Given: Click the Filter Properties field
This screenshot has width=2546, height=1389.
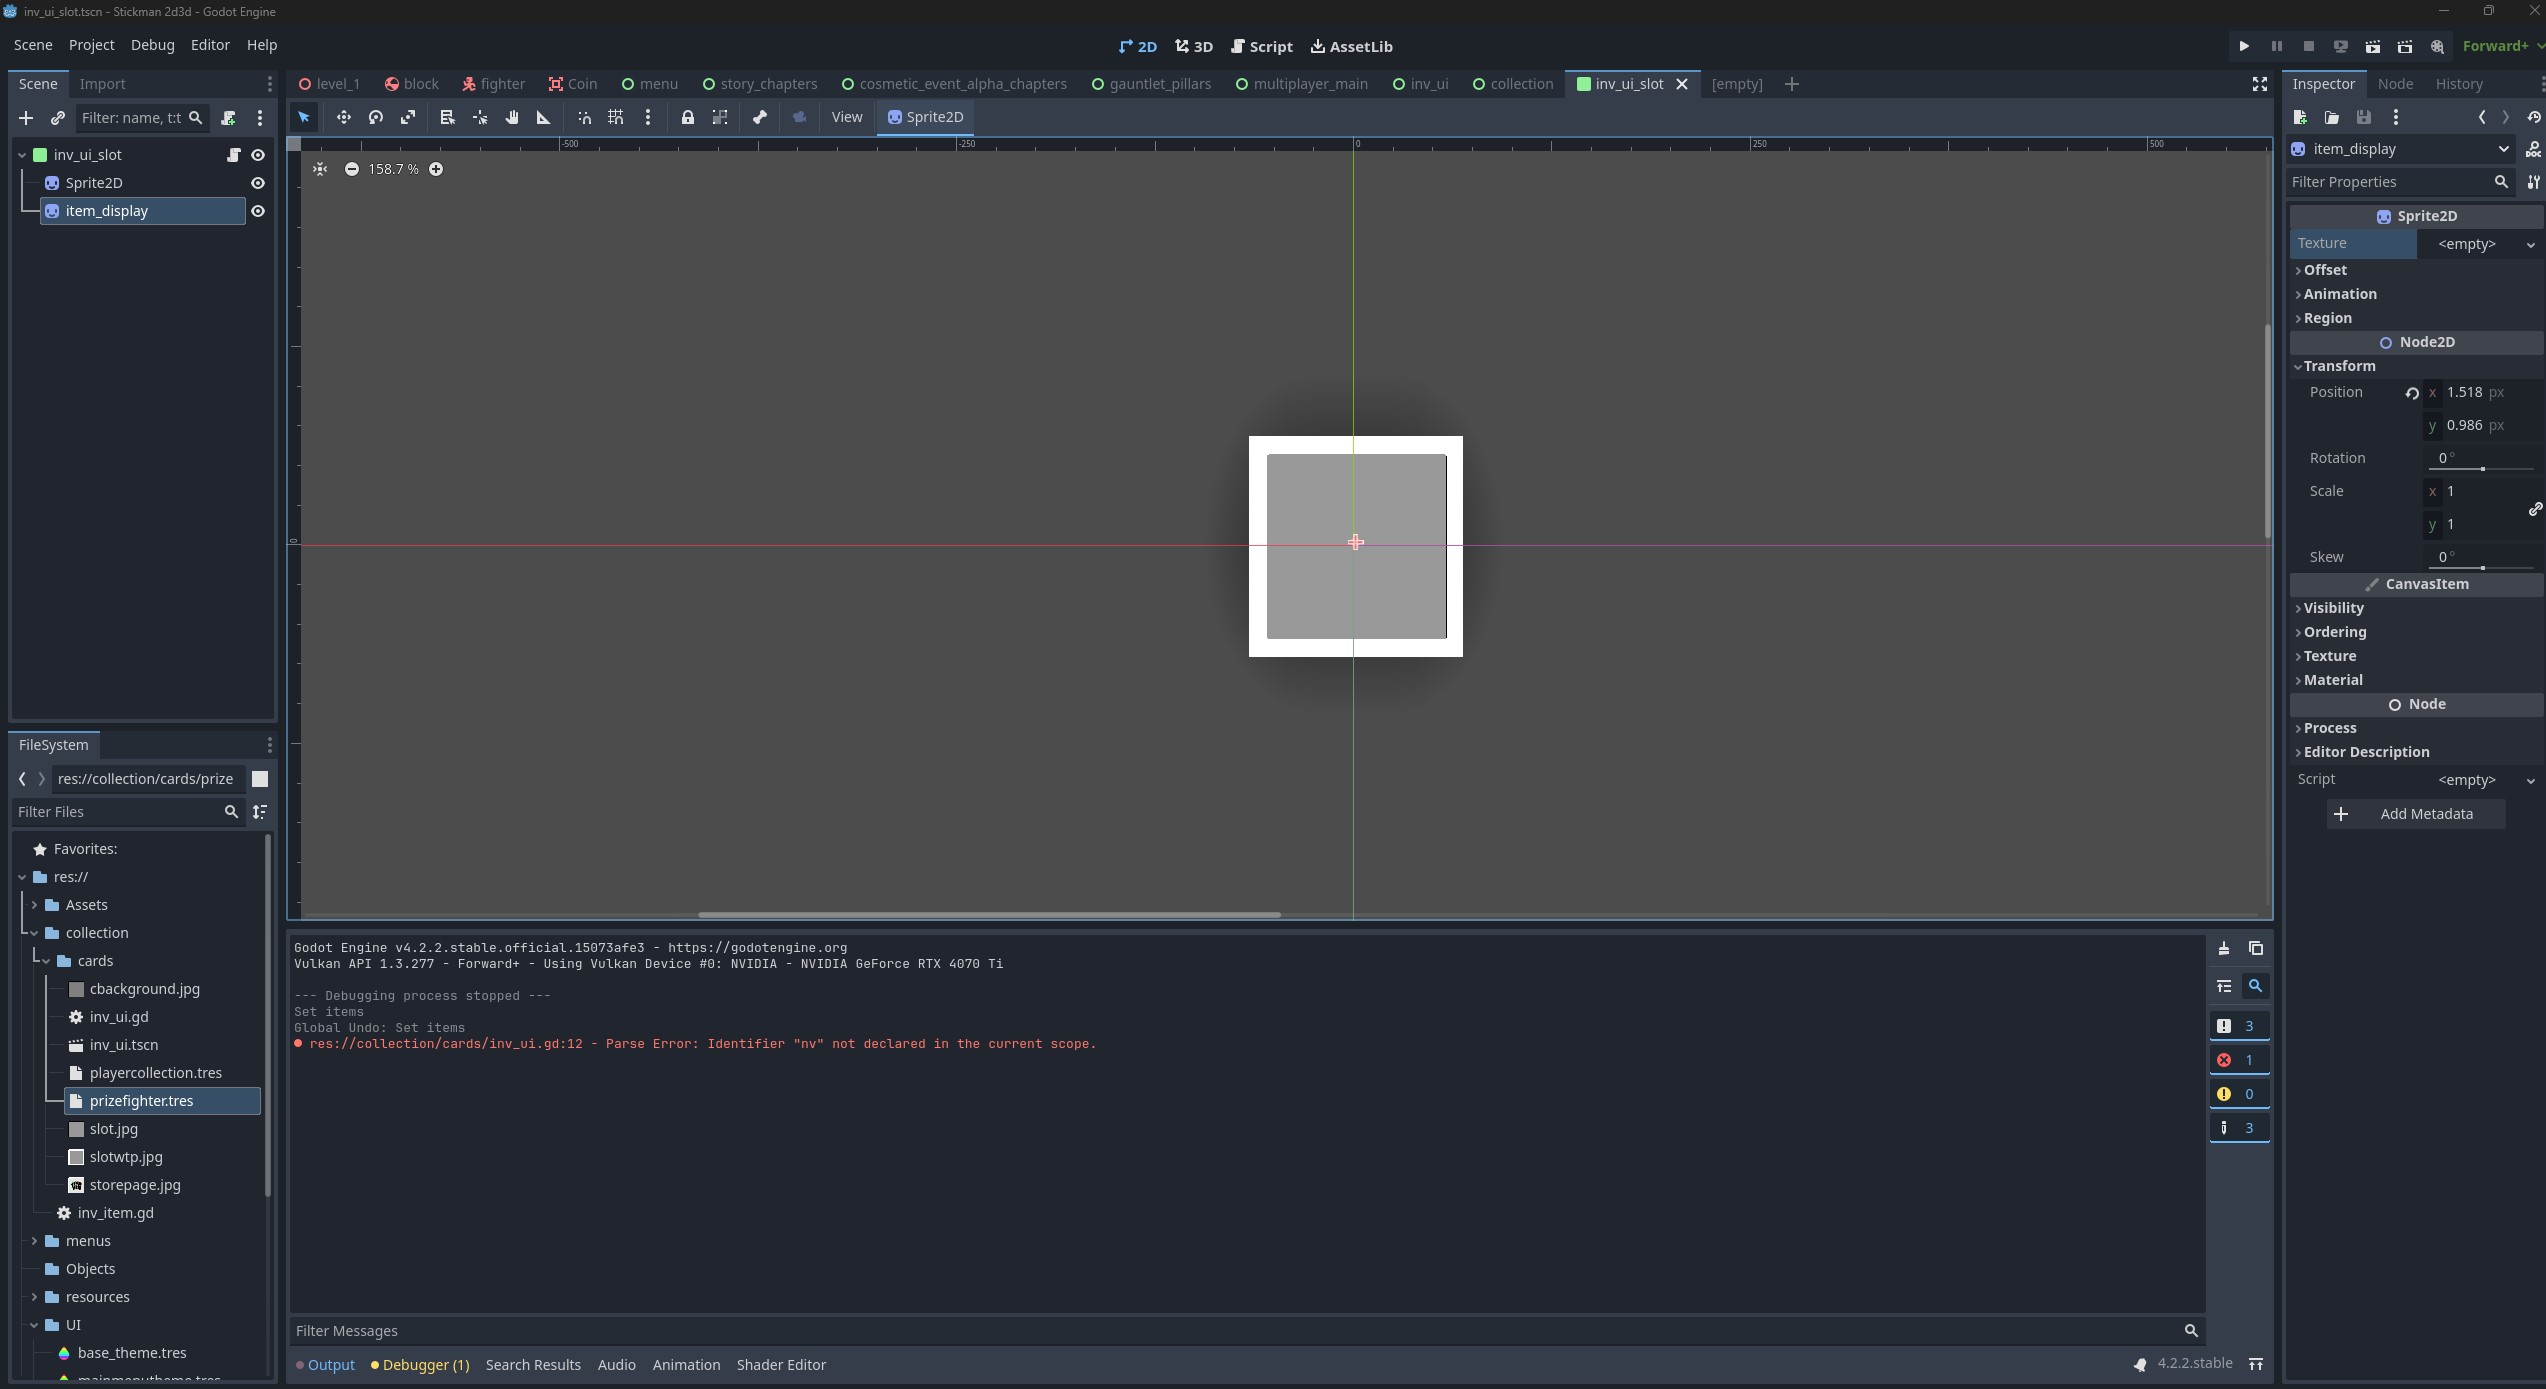Looking at the screenshot, I should click(2387, 182).
